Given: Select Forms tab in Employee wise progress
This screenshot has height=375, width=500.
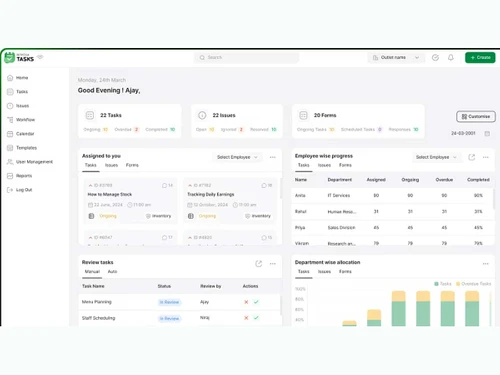Looking at the screenshot, I should (x=345, y=165).
